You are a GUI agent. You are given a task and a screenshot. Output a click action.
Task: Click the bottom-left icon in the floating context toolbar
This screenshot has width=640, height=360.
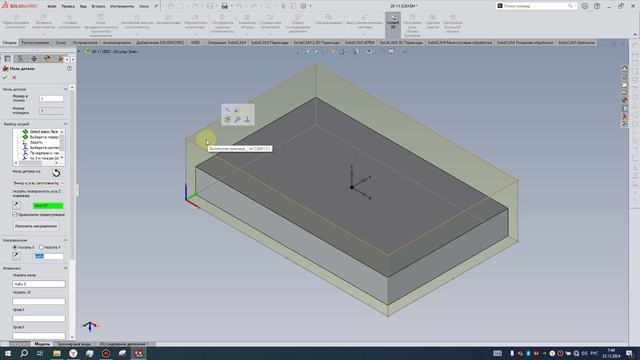(227, 120)
